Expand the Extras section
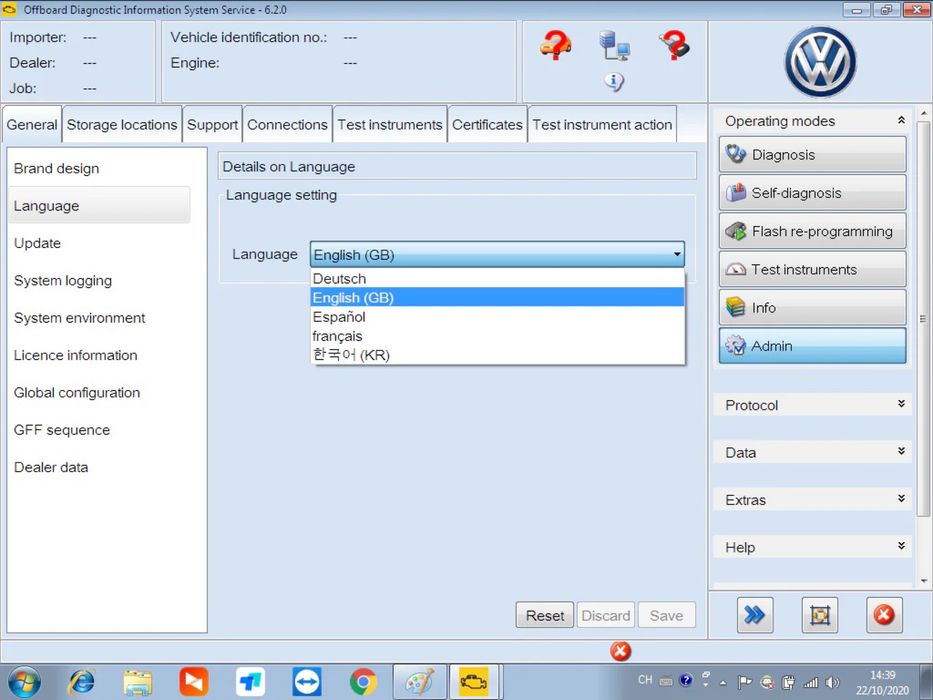 [812, 500]
